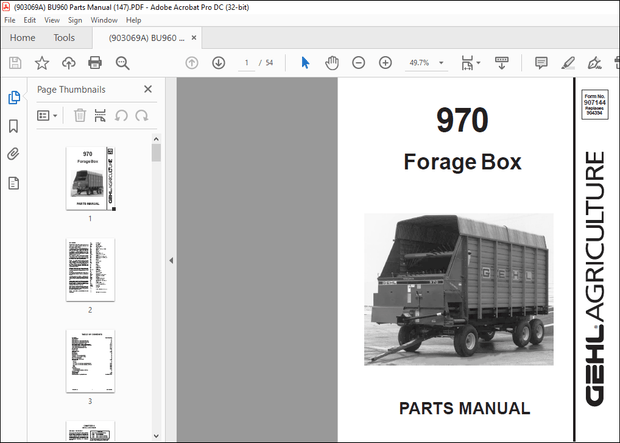620x443 pixels.
Task: Expand the thumbnail options dropdown
Action: [47, 116]
